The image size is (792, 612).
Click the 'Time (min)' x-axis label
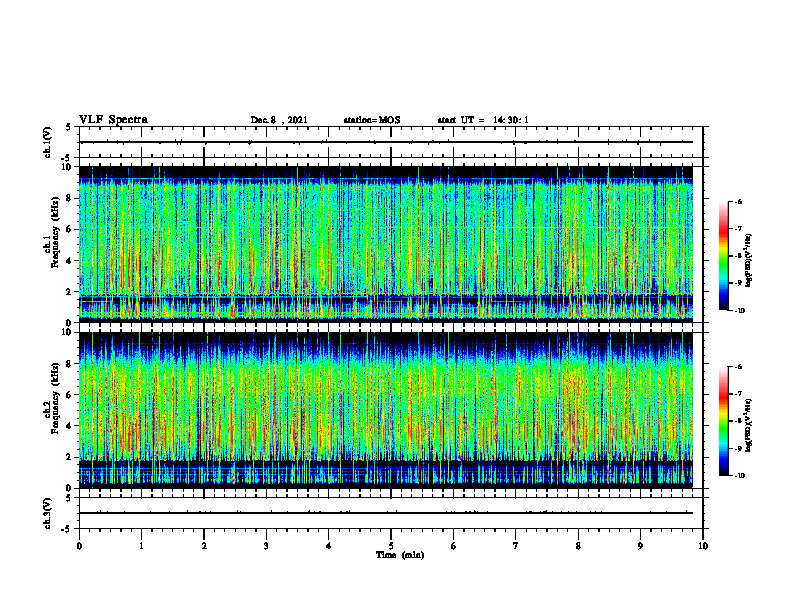point(400,555)
